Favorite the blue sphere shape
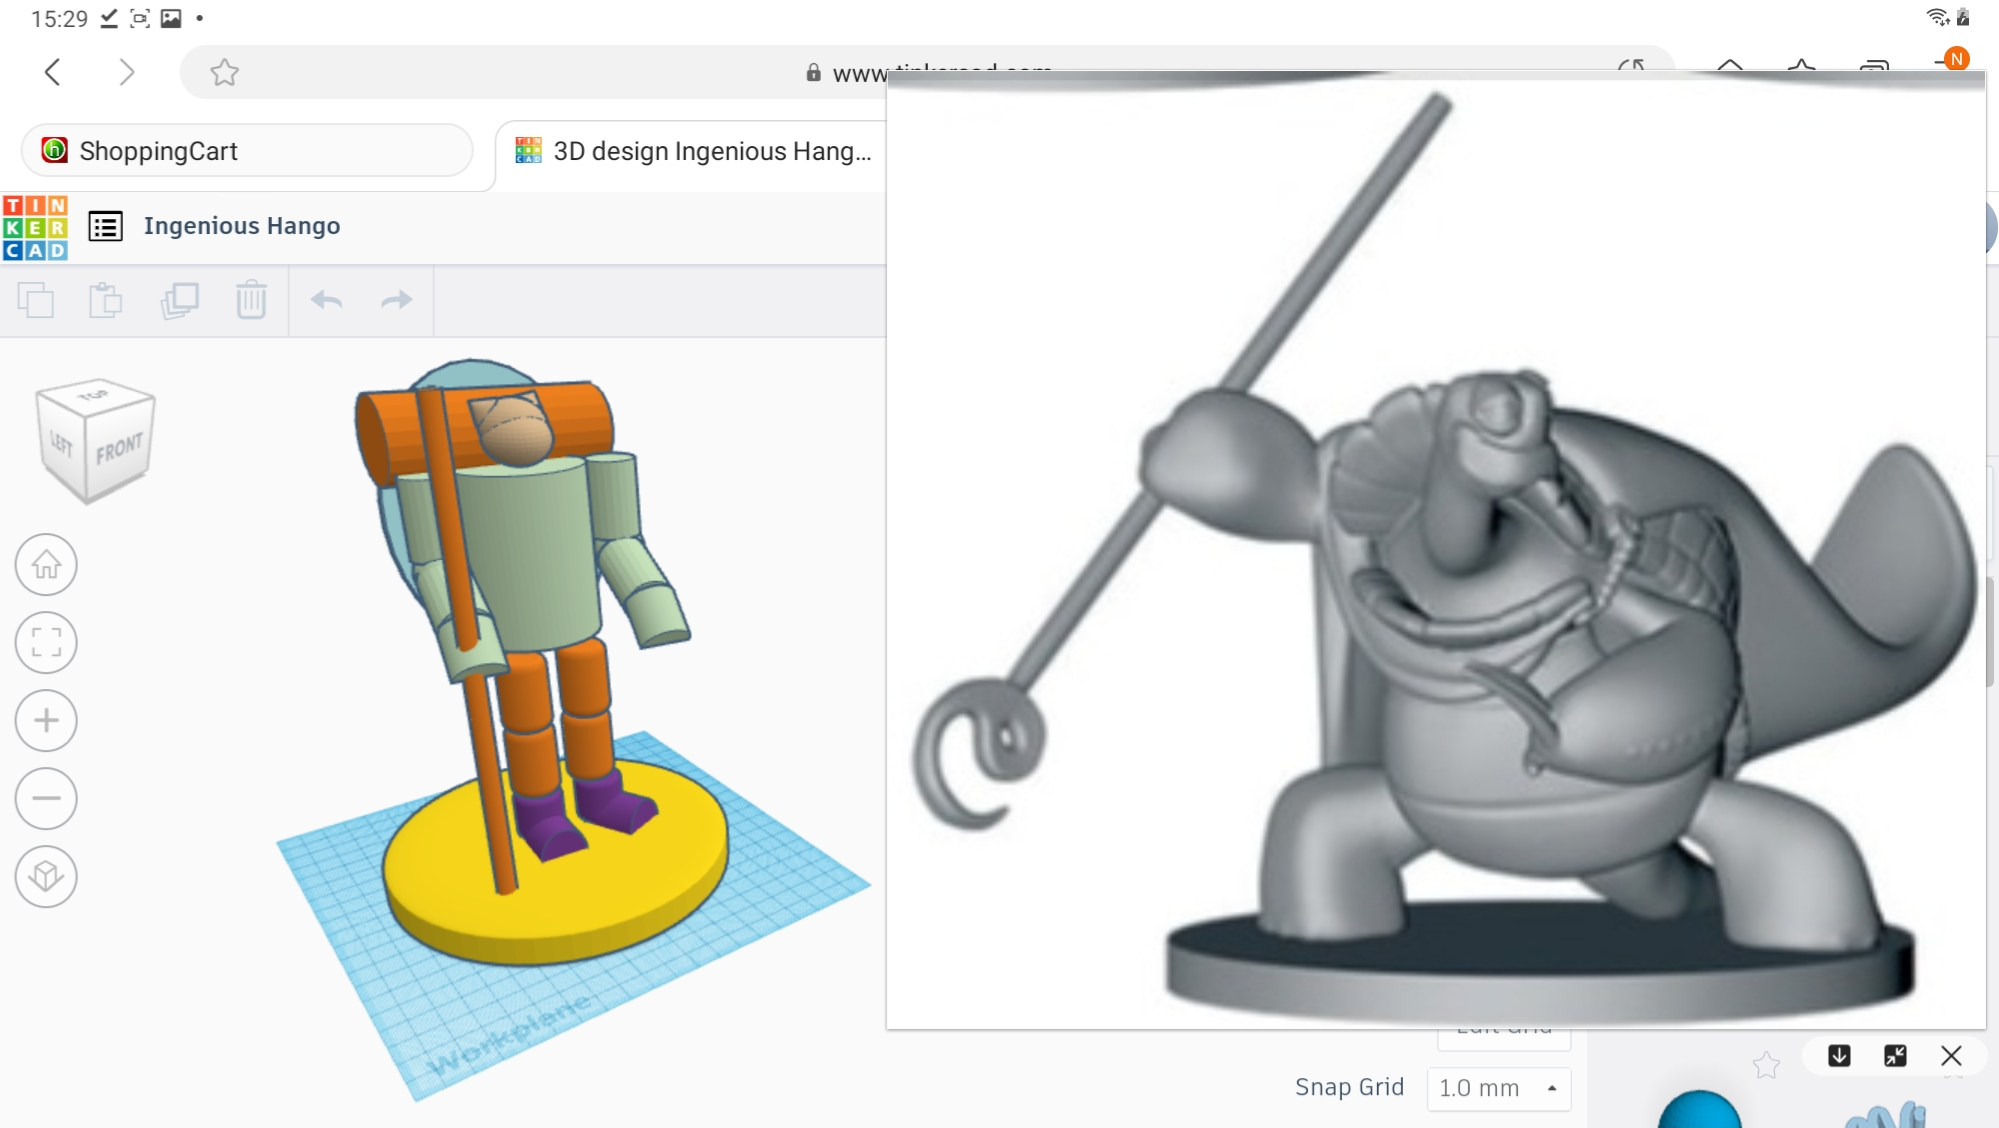 pos(1766,1065)
